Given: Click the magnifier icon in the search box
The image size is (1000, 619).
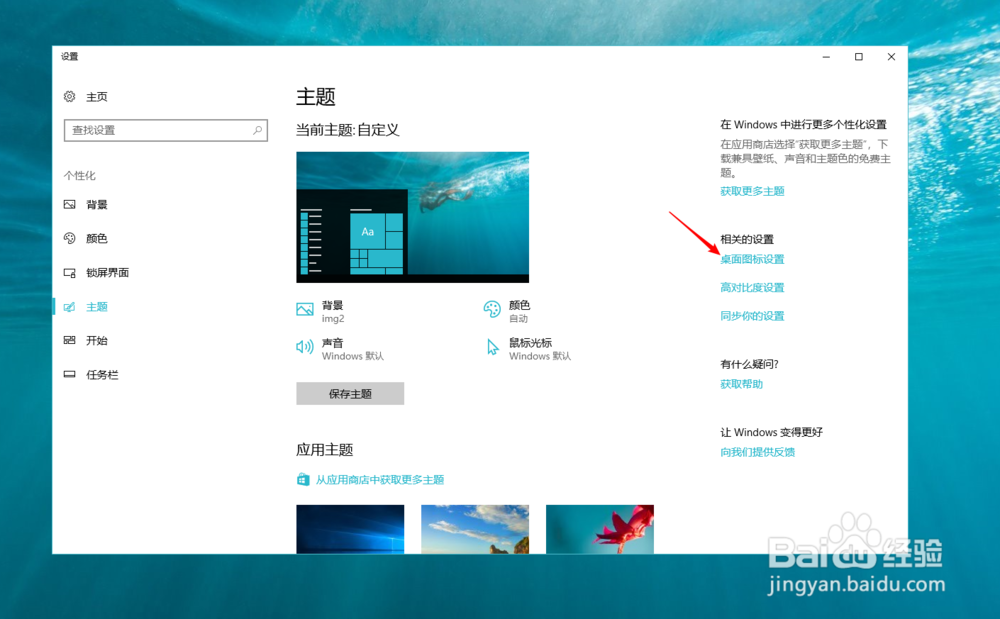Looking at the screenshot, I should [257, 130].
